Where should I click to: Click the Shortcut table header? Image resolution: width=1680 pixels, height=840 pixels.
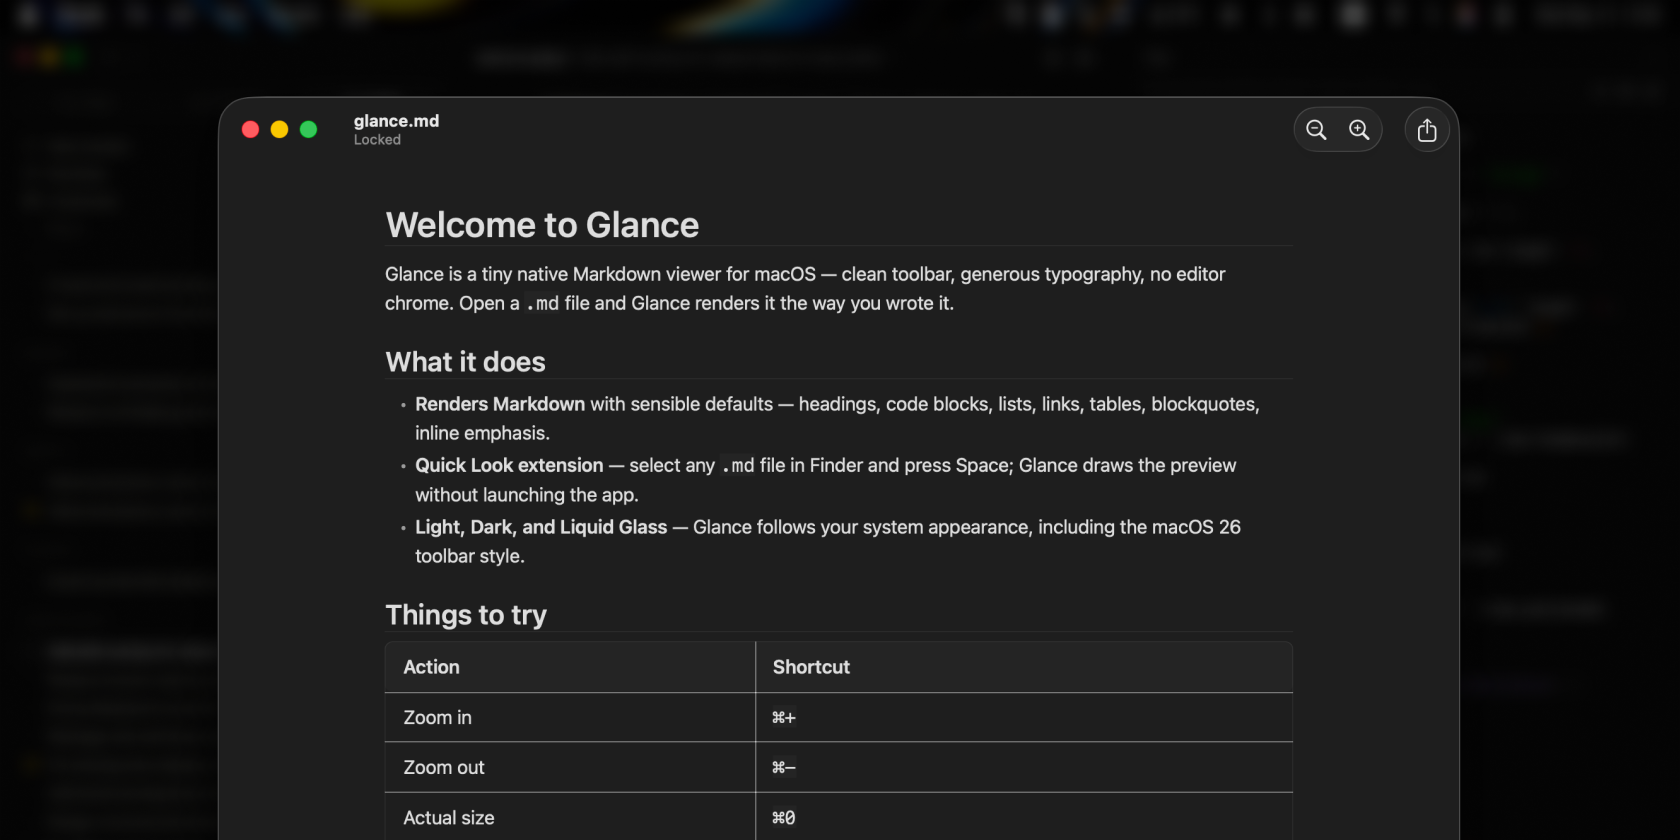coord(1024,667)
